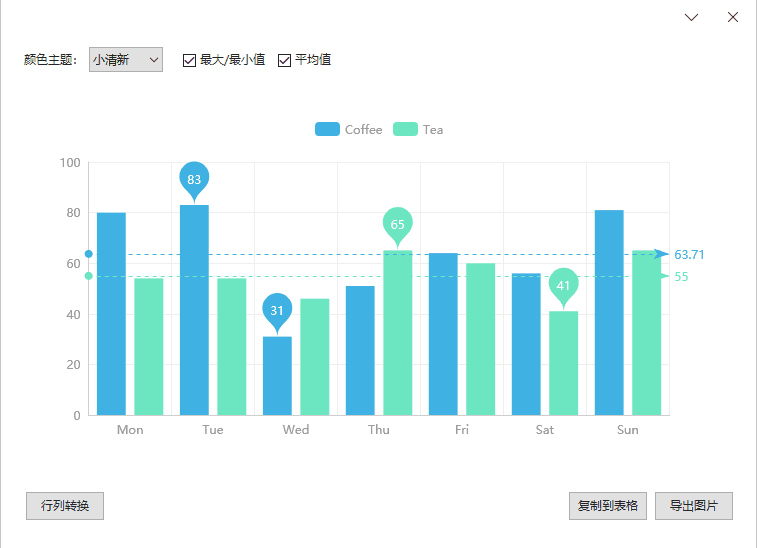This screenshot has width=757, height=548.
Task: Toggle the Tea legend swatch
Action: click(405, 129)
